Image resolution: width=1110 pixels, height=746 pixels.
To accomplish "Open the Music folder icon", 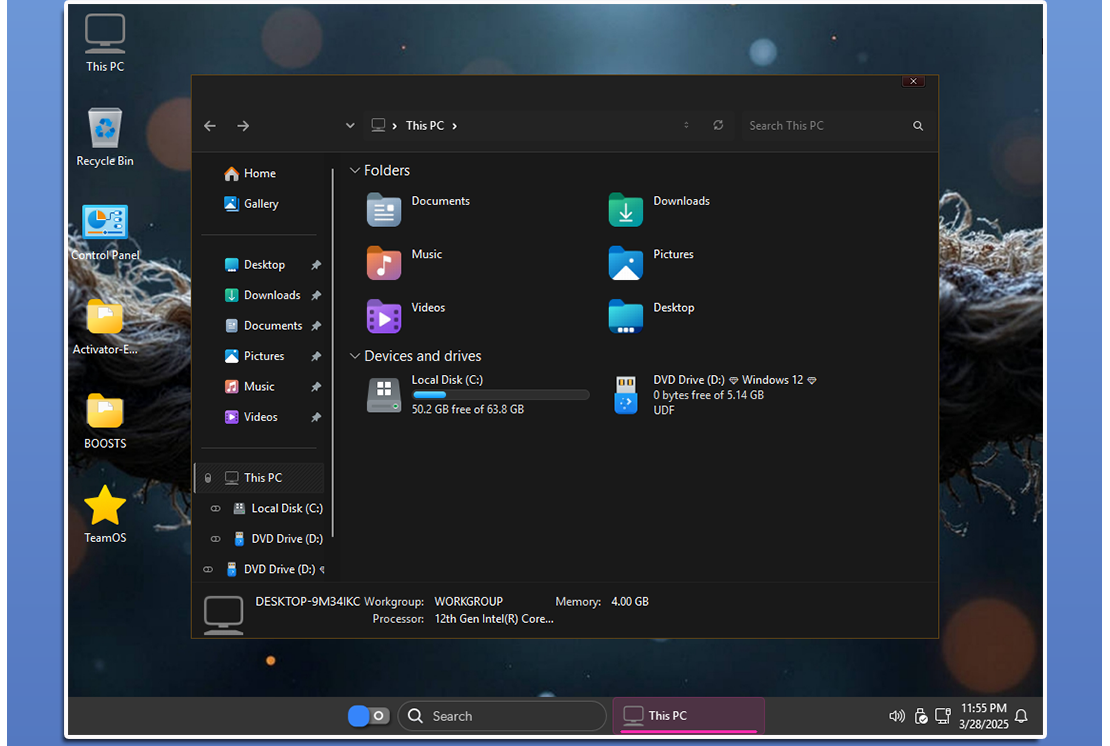I will point(384,263).
